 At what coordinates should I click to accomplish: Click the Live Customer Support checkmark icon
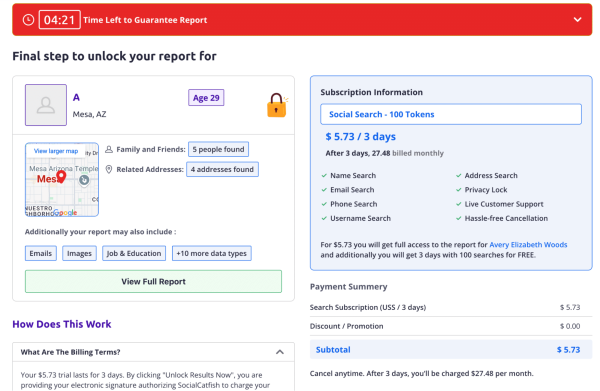(458, 204)
